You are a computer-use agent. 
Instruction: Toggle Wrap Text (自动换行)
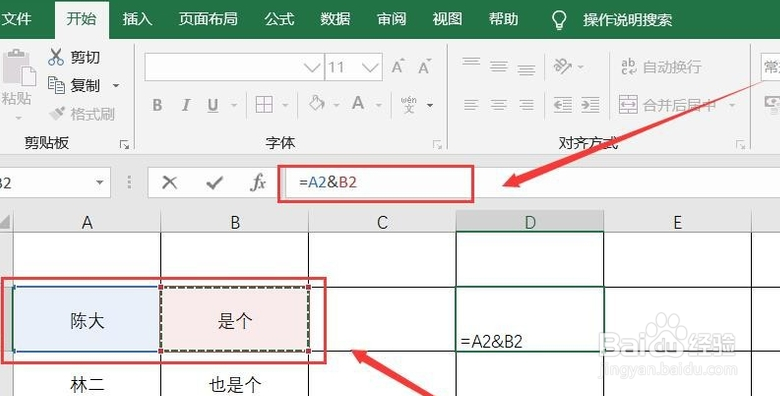pos(662,67)
